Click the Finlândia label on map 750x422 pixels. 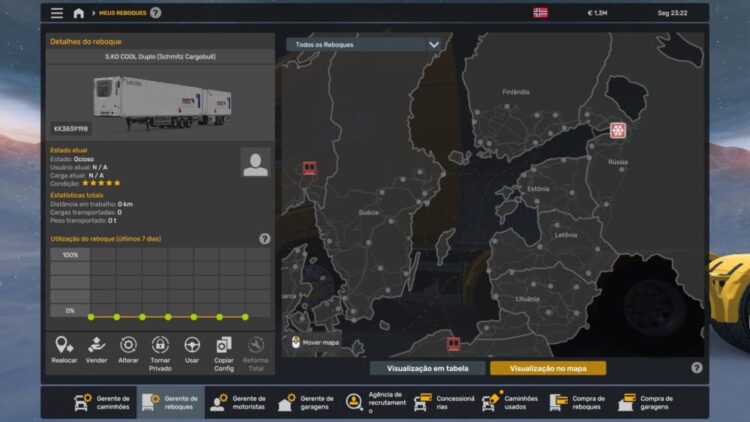point(516,91)
